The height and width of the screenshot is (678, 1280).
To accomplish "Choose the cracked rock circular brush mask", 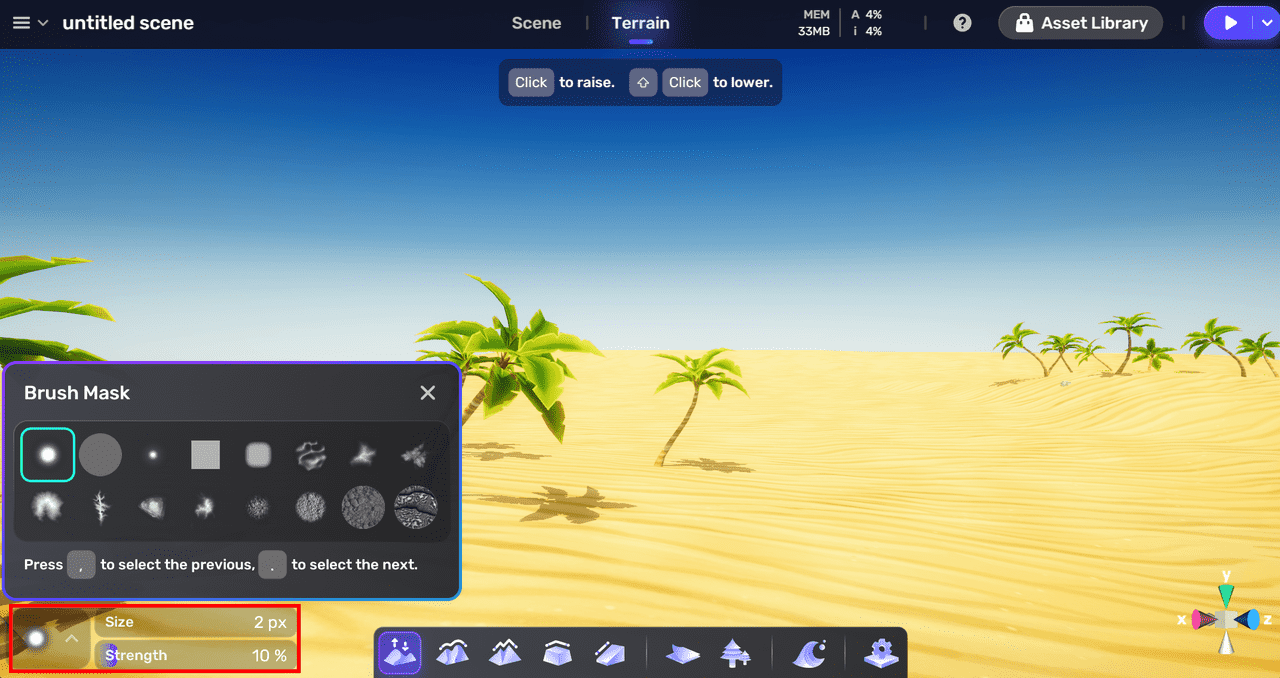I will pos(415,508).
